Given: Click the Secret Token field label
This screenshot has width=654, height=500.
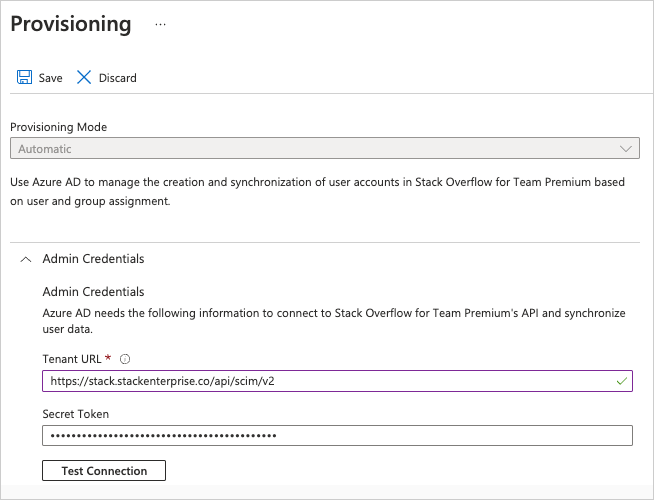Looking at the screenshot, I should (75, 414).
